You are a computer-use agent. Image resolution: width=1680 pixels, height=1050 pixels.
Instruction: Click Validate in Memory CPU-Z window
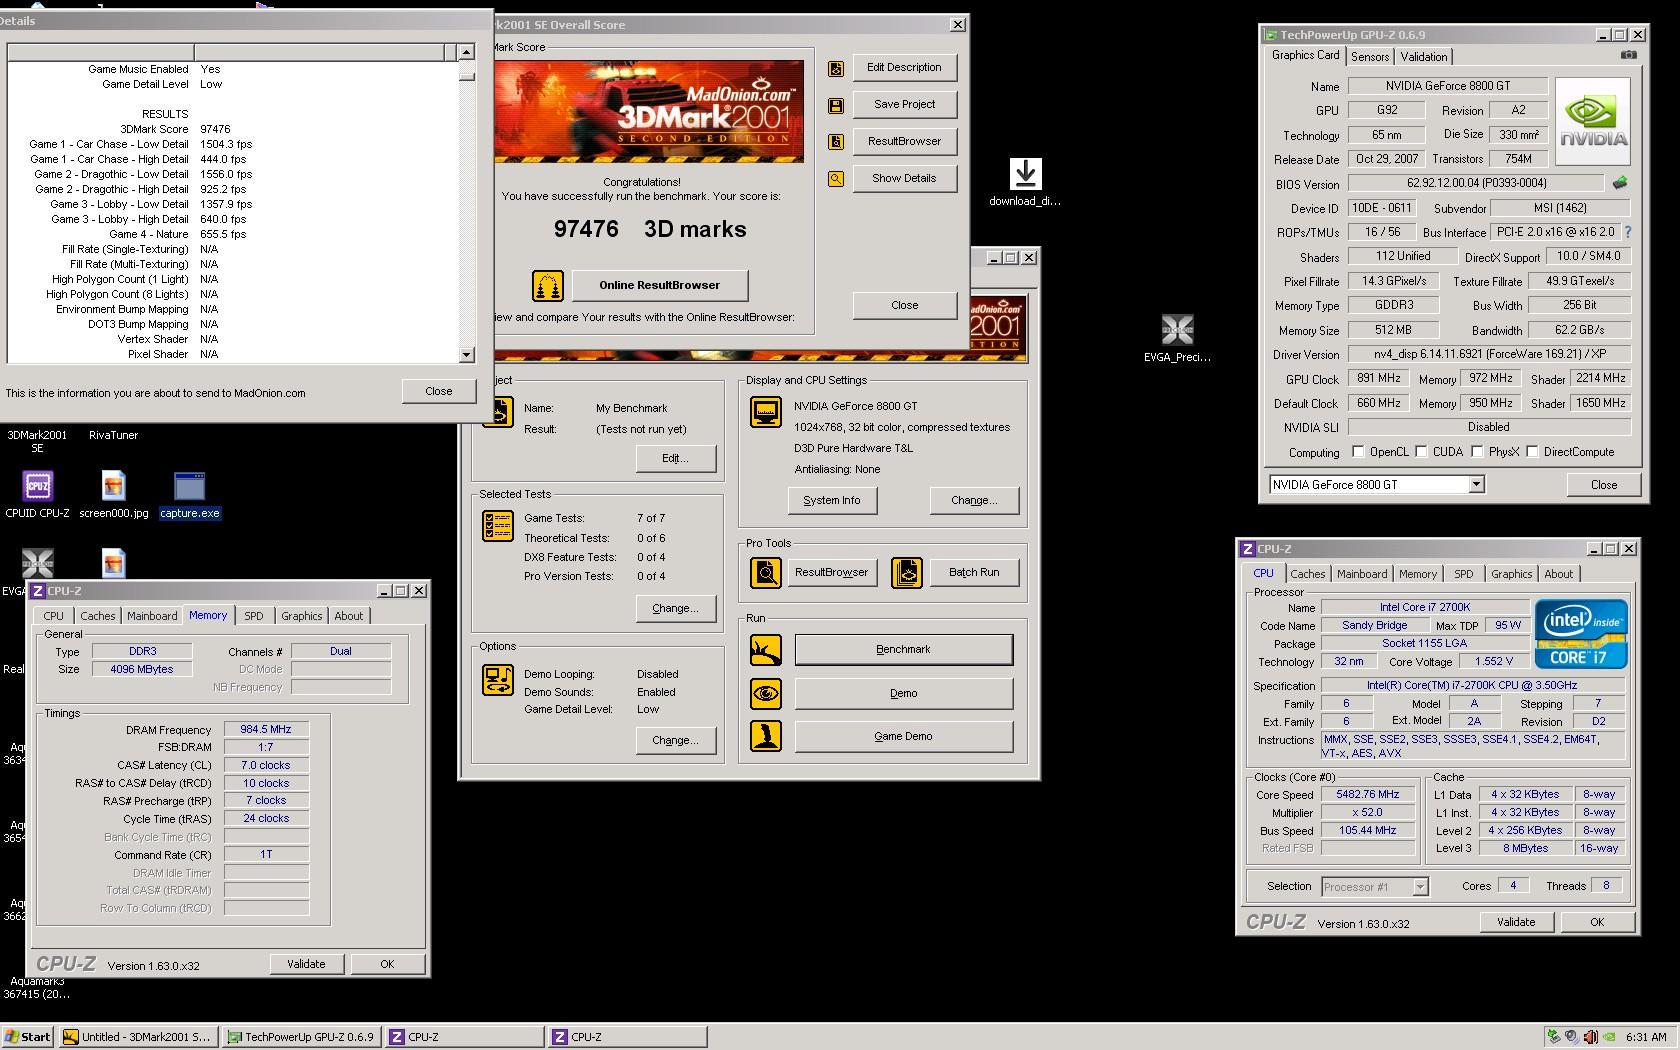[x=306, y=964]
